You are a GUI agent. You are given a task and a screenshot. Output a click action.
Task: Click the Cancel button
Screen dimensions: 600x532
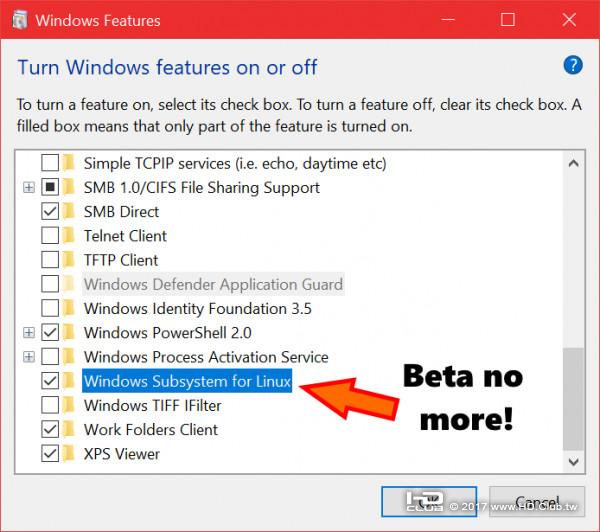(537, 501)
